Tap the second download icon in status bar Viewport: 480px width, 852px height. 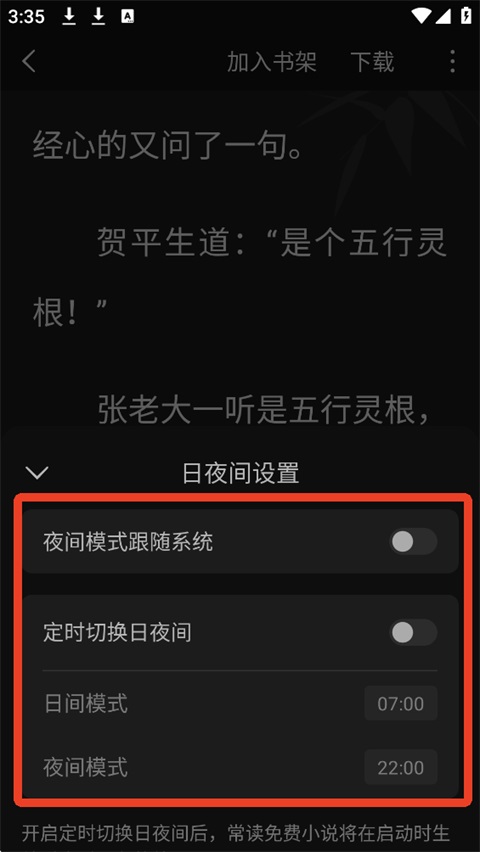(98, 16)
